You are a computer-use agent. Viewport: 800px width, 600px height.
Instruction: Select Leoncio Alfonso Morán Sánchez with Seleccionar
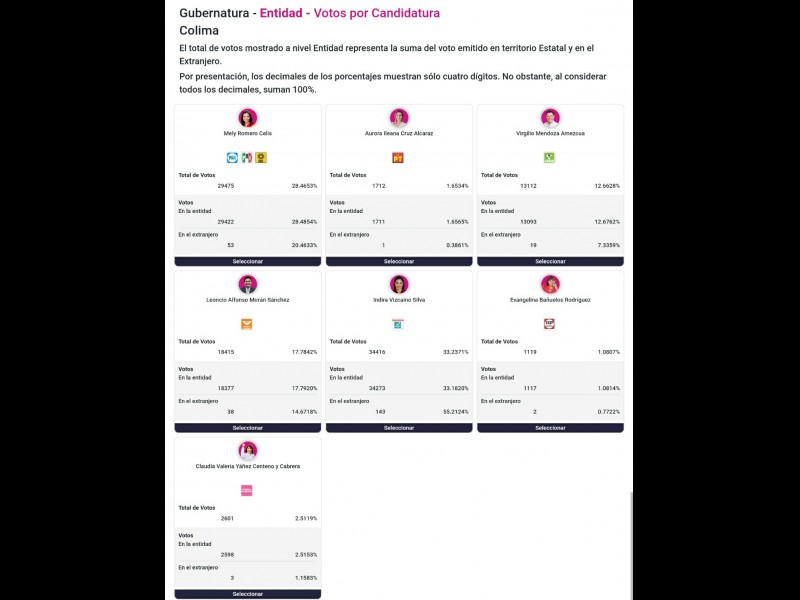(x=248, y=428)
